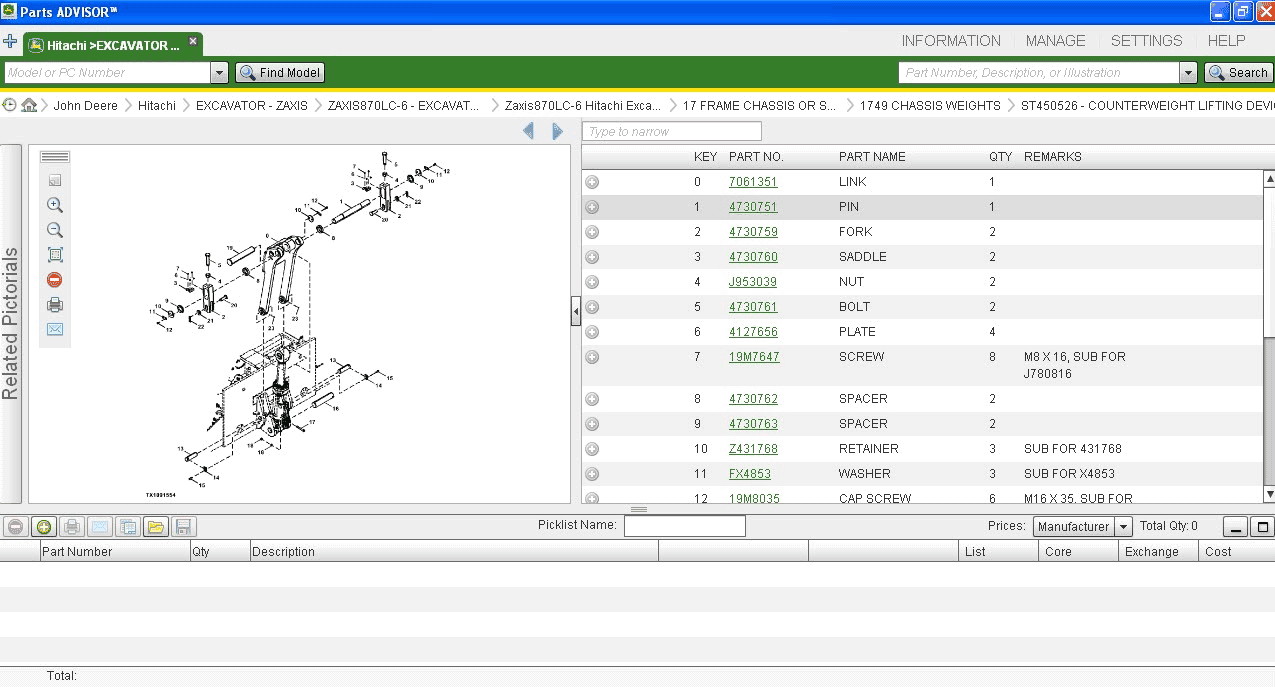Viewport: 1275px width, 687px height.
Task: Open the HELP menu
Action: pyautogui.click(x=1226, y=41)
